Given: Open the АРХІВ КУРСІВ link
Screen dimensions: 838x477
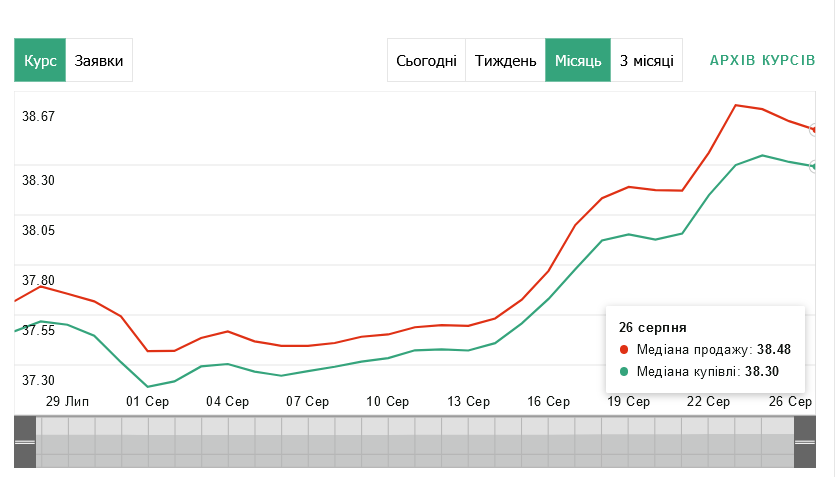Looking at the screenshot, I should coord(762,61).
